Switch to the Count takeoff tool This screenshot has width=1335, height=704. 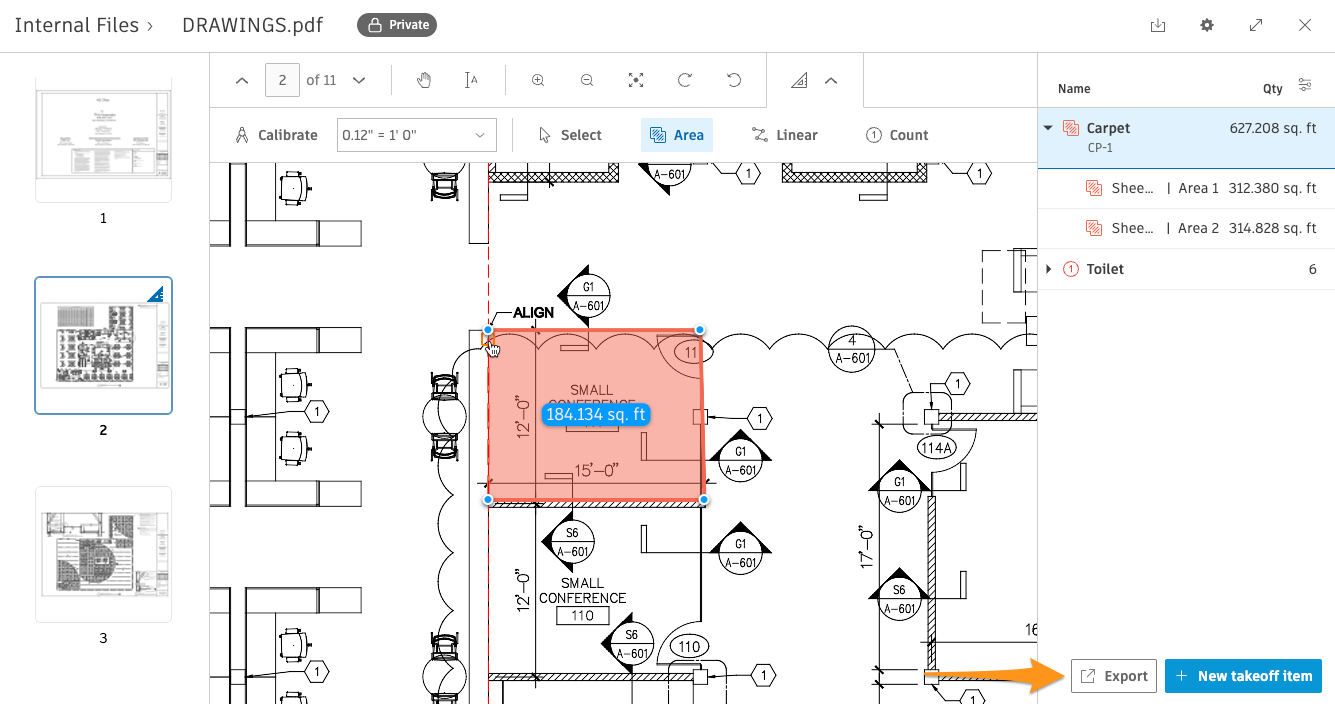pos(897,135)
